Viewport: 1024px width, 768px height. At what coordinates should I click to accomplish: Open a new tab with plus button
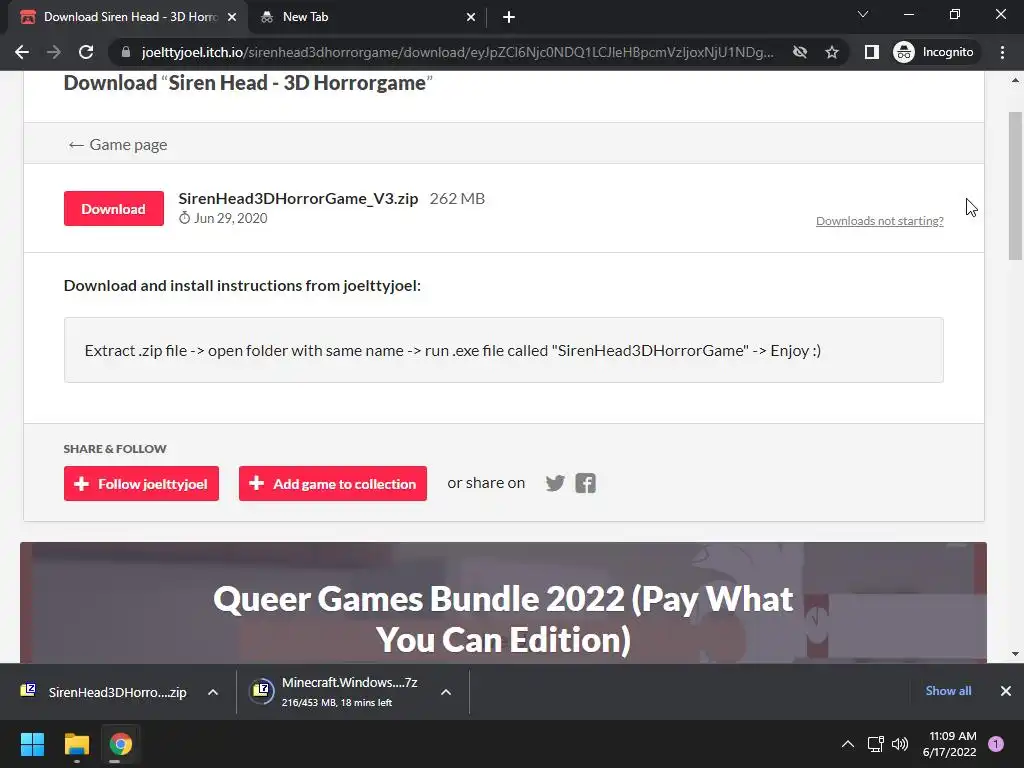click(x=509, y=17)
